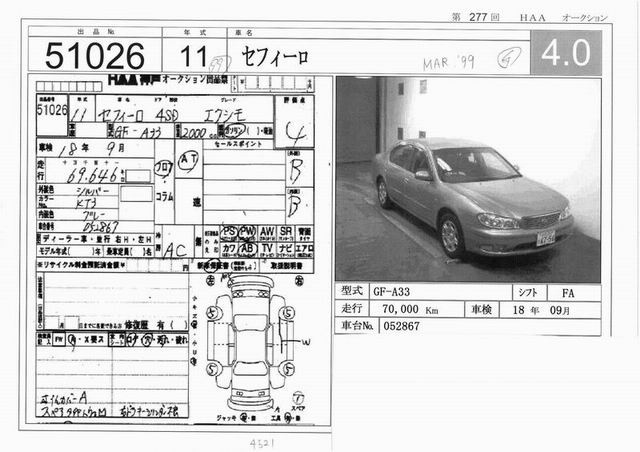Click the handwritten シルバー exterior color
Screen dimensions: 640x452
point(93,191)
